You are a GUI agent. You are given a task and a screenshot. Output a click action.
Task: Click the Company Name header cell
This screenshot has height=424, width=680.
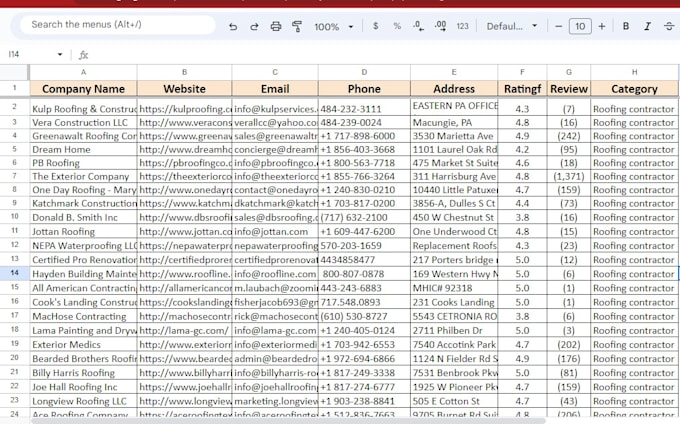click(83, 88)
